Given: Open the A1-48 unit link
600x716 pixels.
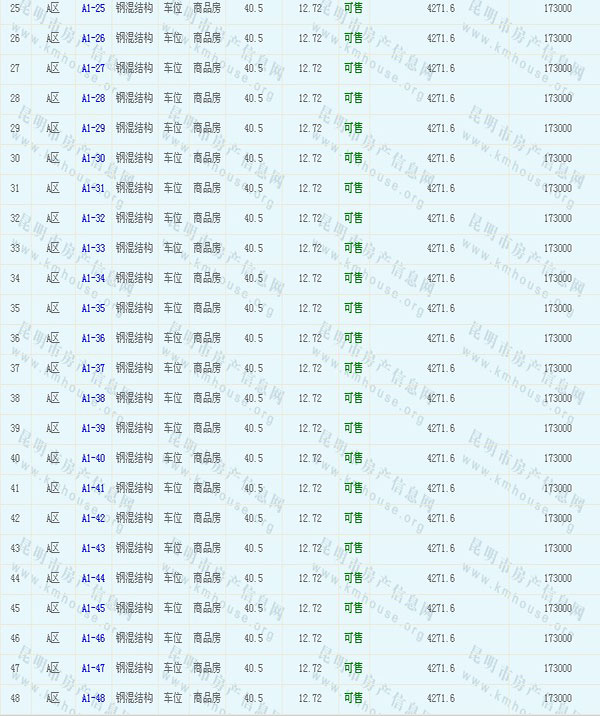Looking at the screenshot, I should pos(93,698).
